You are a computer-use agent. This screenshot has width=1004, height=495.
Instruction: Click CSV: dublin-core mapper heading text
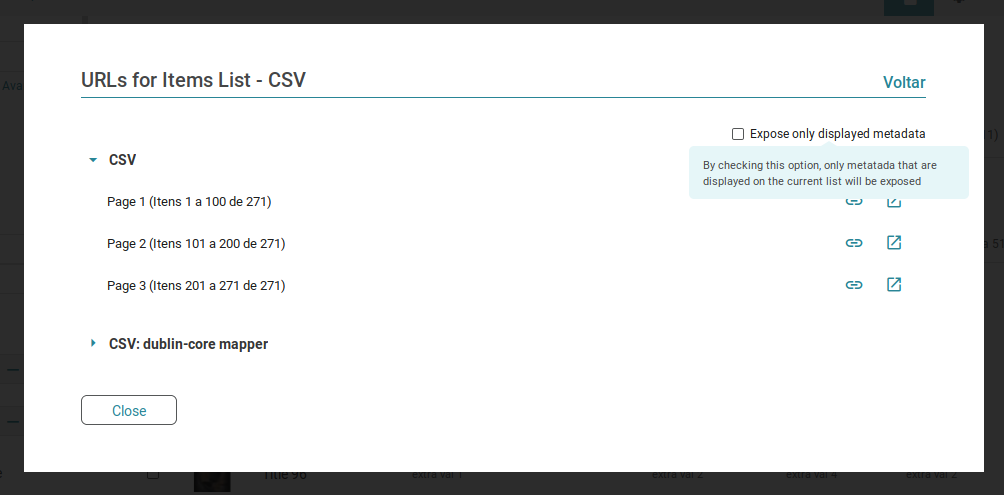[188, 344]
